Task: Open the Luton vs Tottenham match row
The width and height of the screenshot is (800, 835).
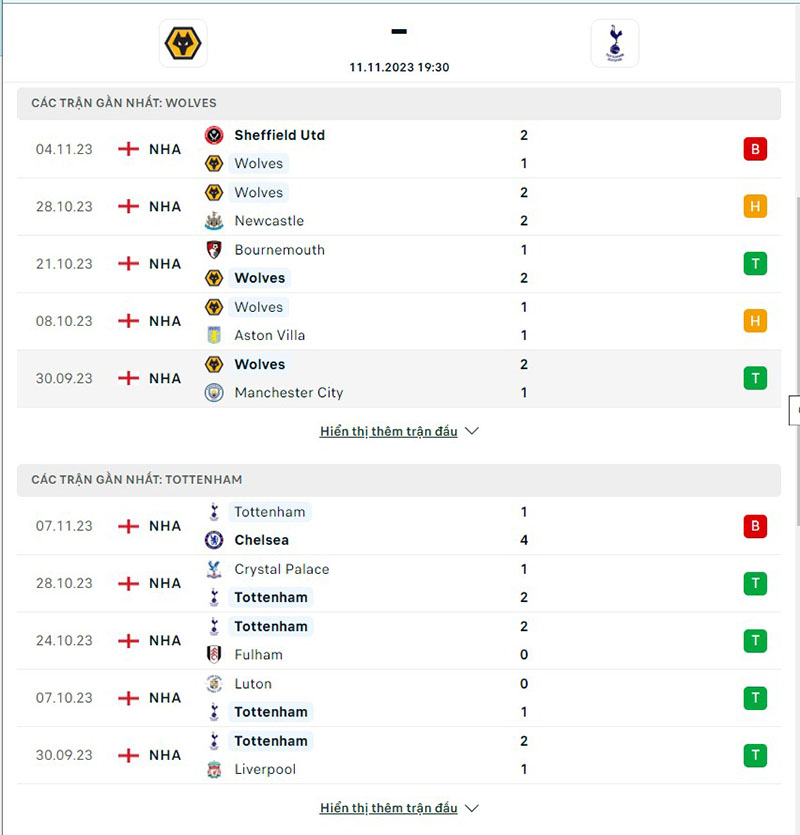Action: [400, 698]
